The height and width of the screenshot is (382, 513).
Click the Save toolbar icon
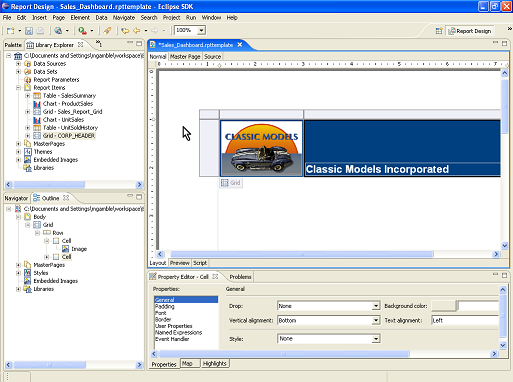[x=29, y=31]
